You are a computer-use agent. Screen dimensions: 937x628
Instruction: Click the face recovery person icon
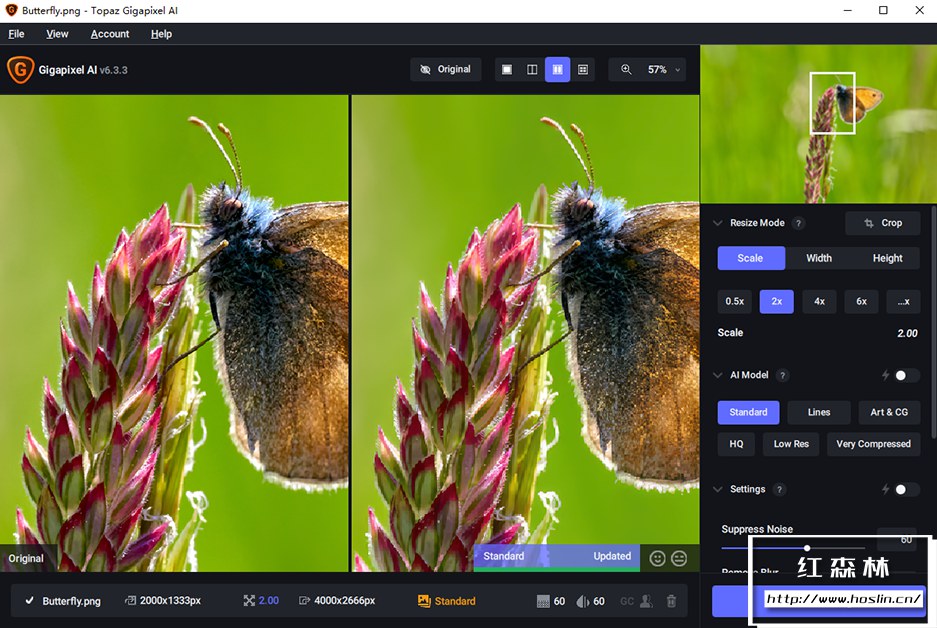(646, 601)
